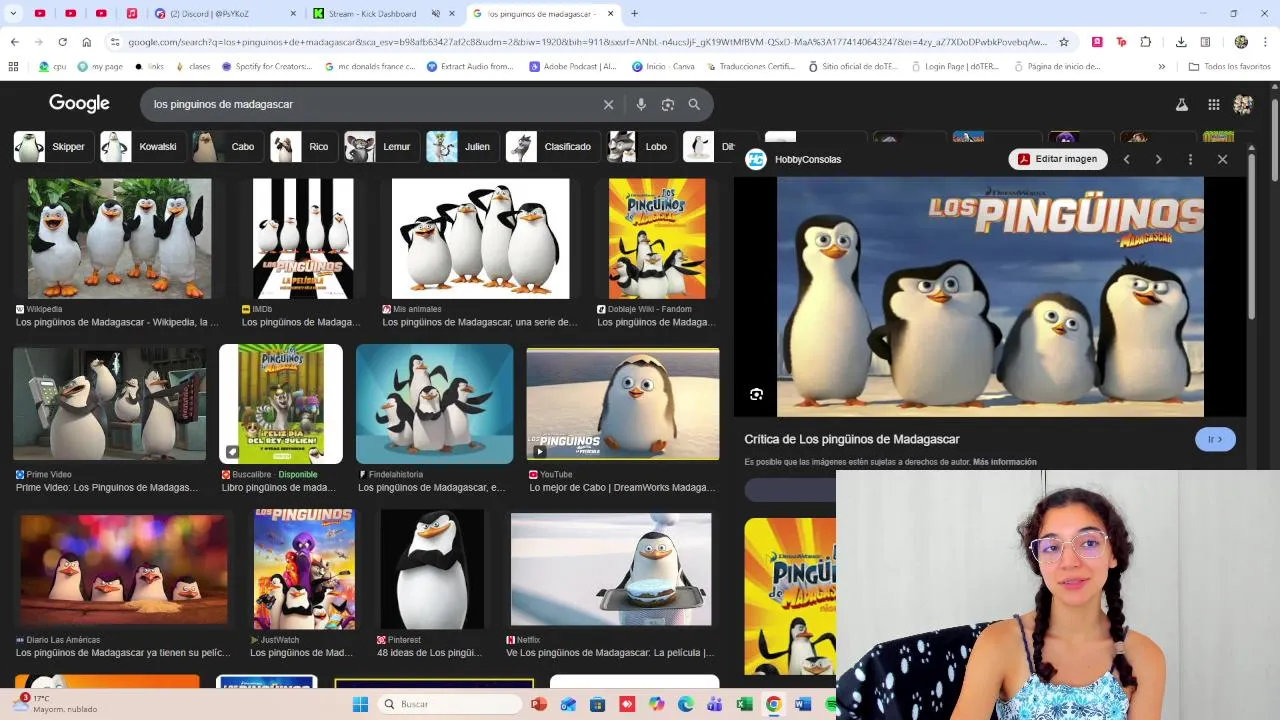Screen dimensions: 1280x720
Task: Click the Chrome address bar URL
Action: [587, 42]
